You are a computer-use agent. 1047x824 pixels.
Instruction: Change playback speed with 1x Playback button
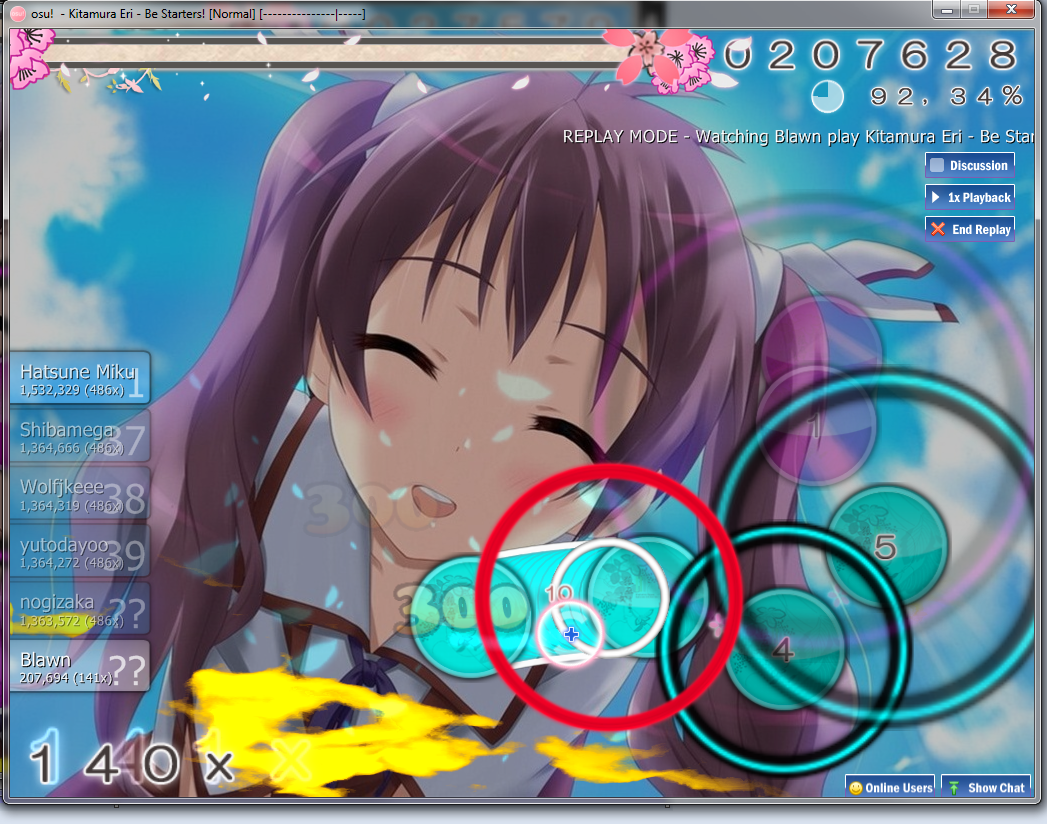[x=970, y=197]
